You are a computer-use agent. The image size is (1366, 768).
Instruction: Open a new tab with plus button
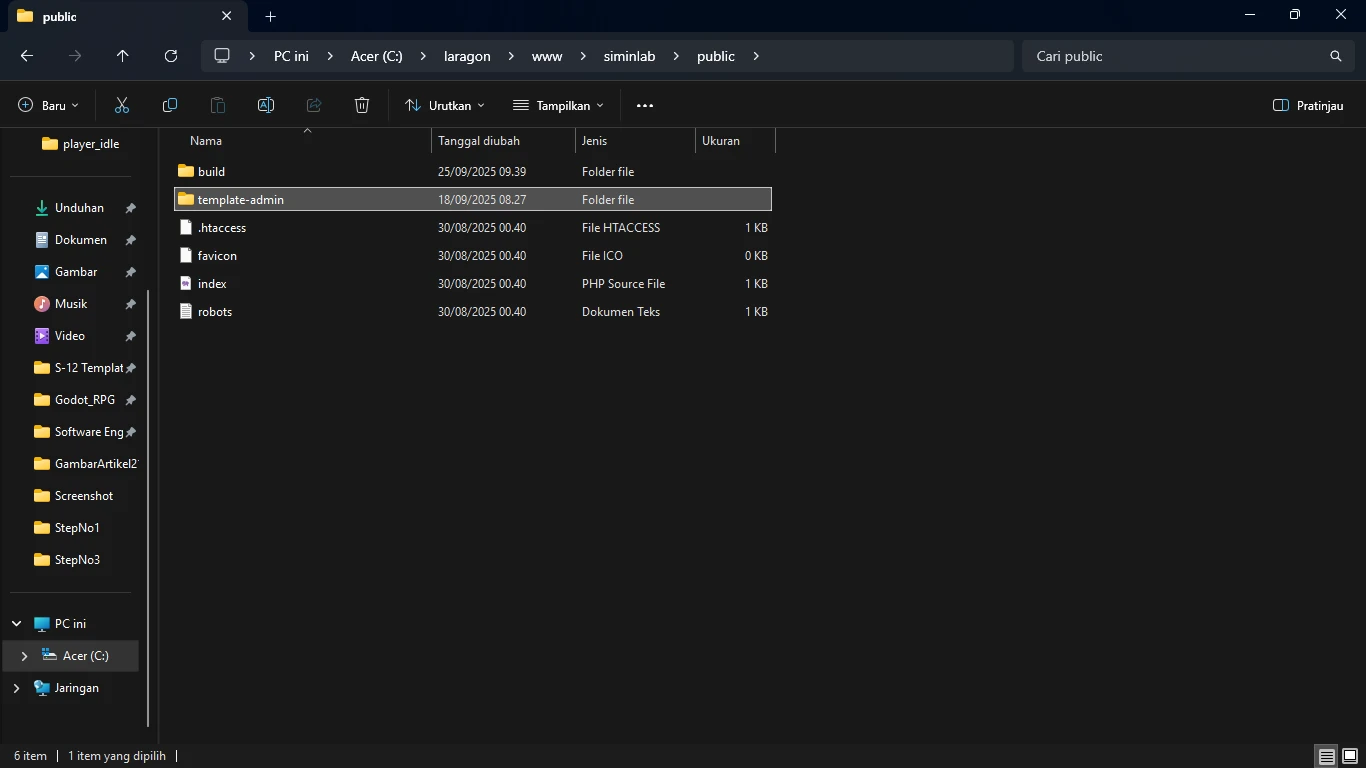coord(270,16)
